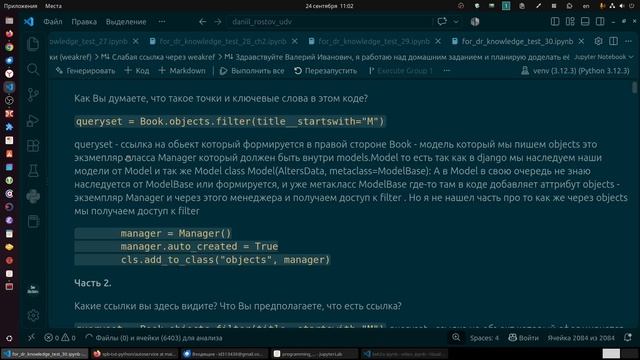Toggle secondary side bar layout icon
Viewport: 640px width, 360px height.
click(600, 22)
